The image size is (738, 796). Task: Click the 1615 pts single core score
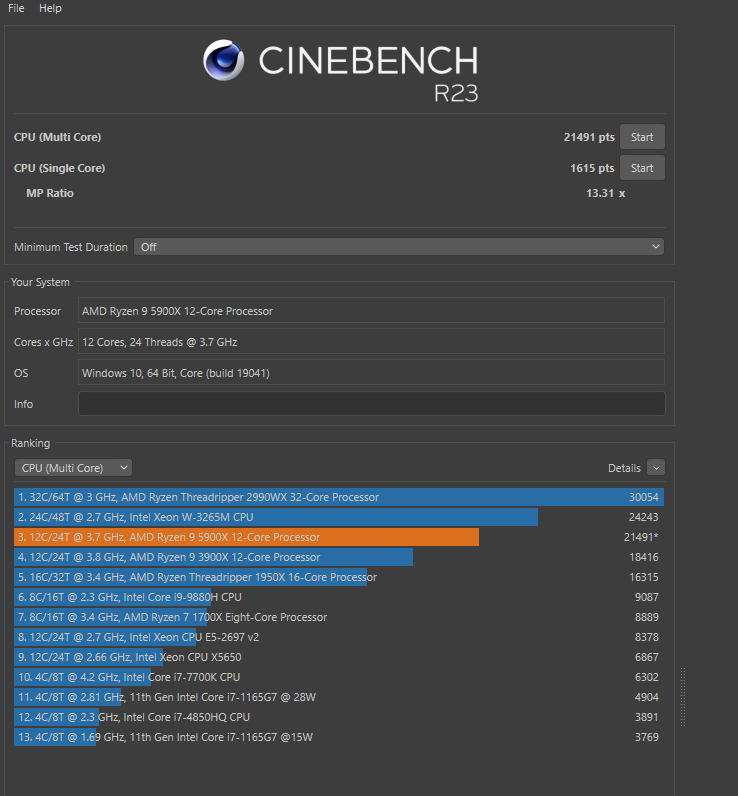(x=592, y=168)
